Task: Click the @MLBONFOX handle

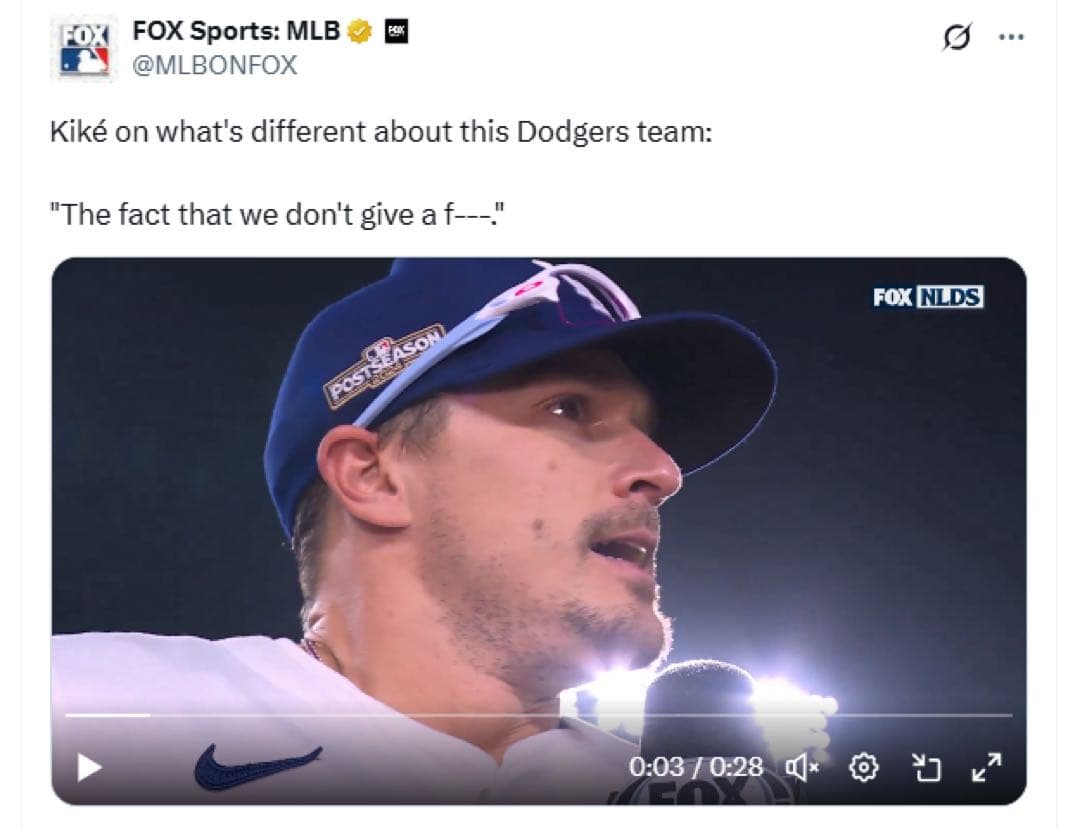Action: coord(214,66)
